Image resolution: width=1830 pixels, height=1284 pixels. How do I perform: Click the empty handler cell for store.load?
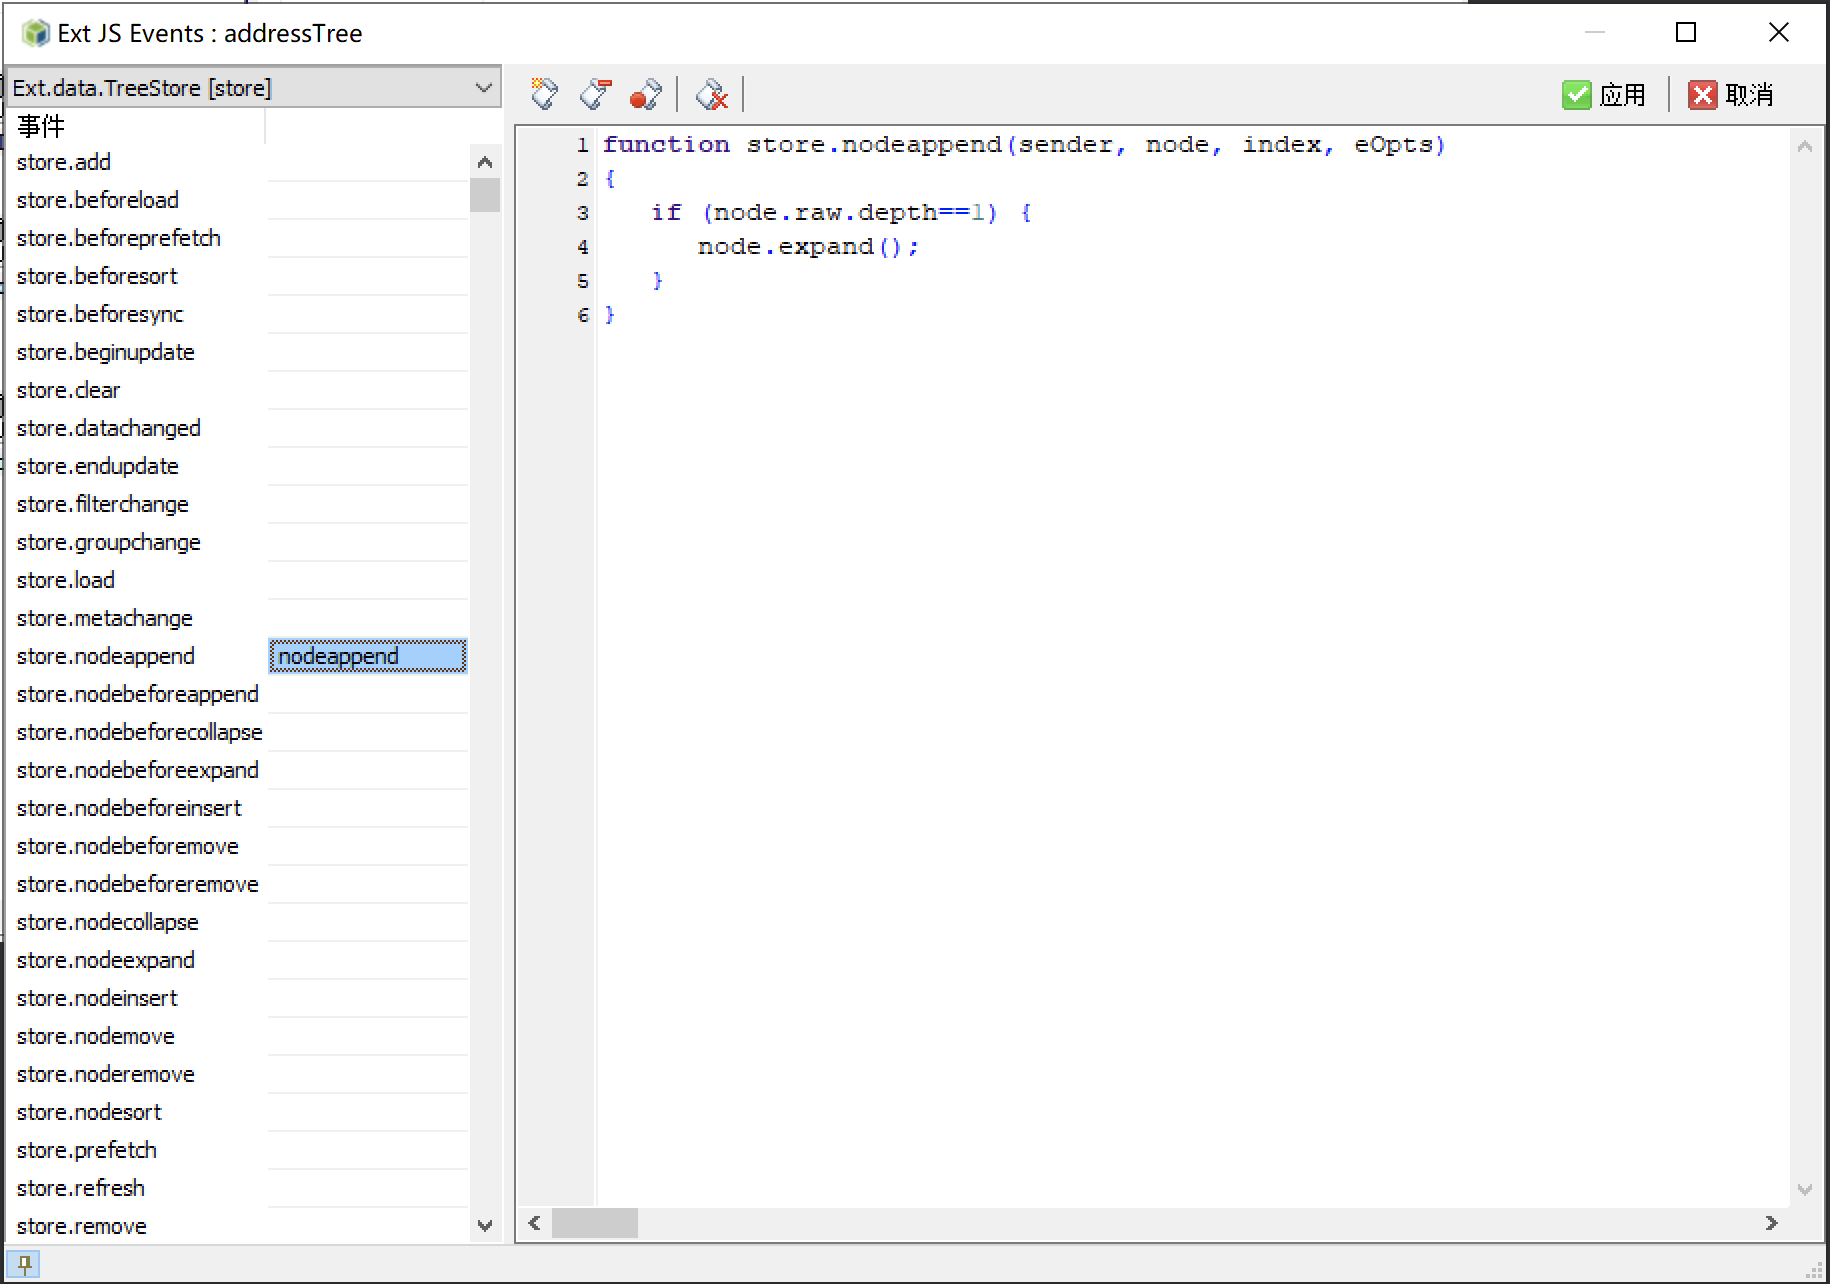pos(368,580)
